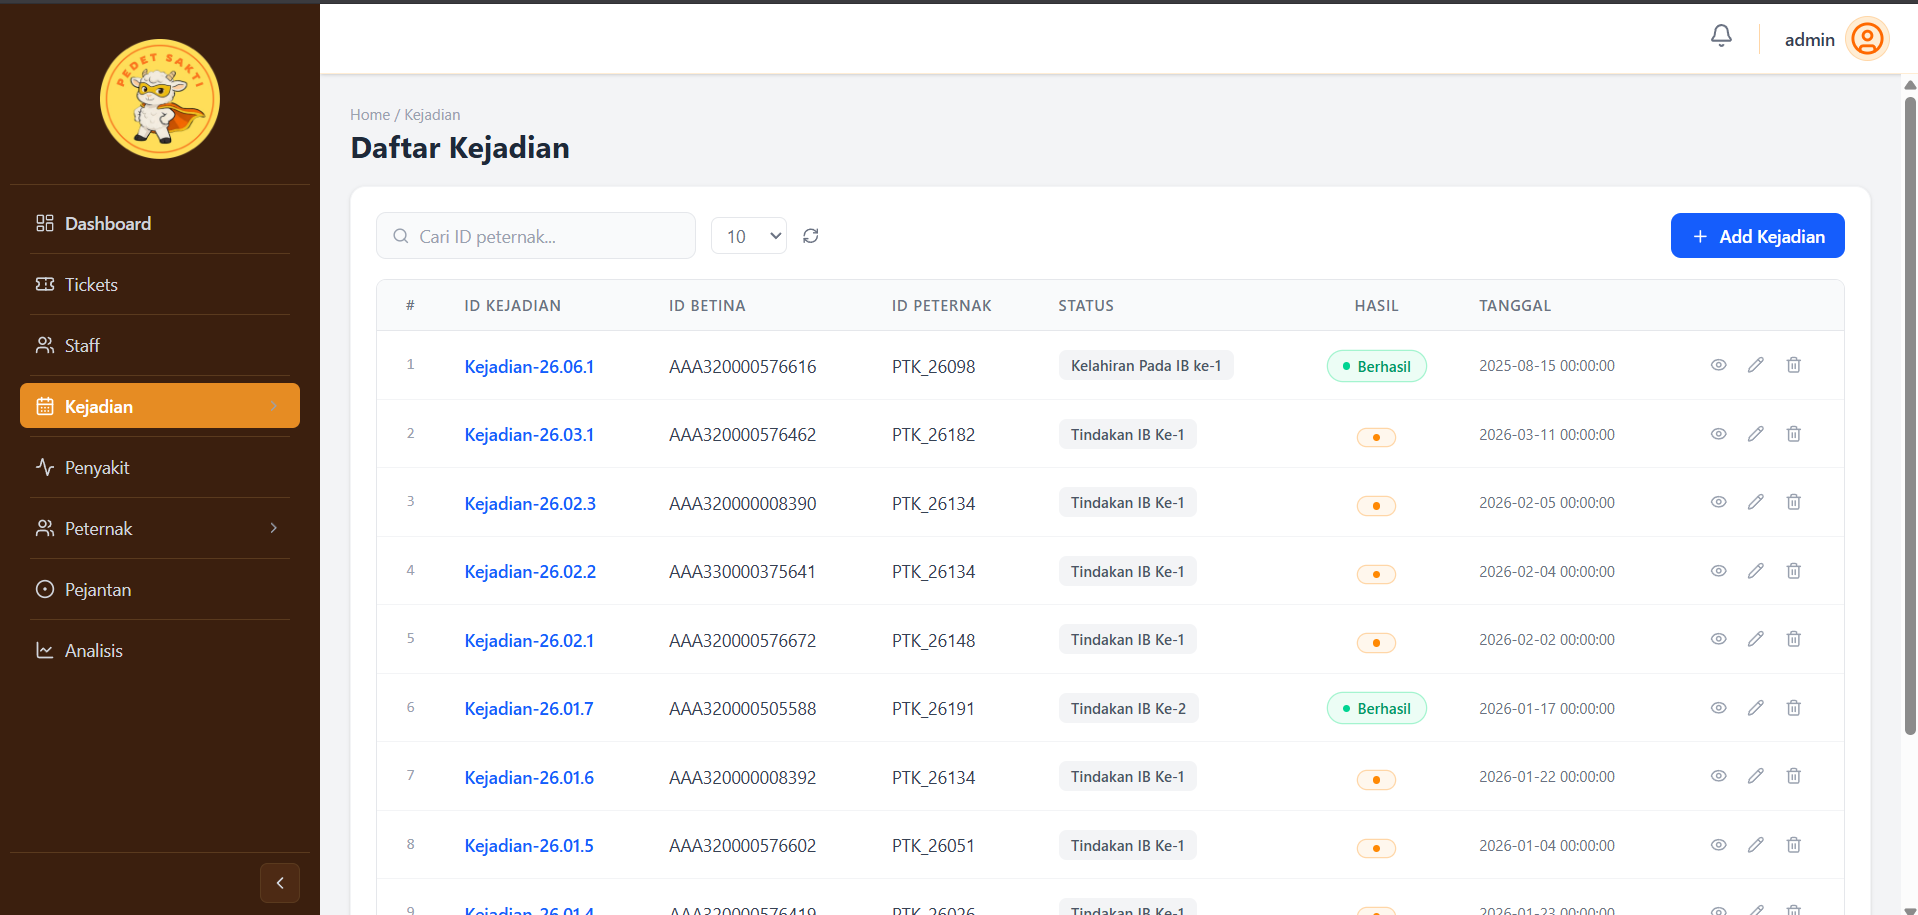1918x915 pixels.
Task: Edit the Kejadian-26.01.7 row
Action: (x=1756, y=708)
